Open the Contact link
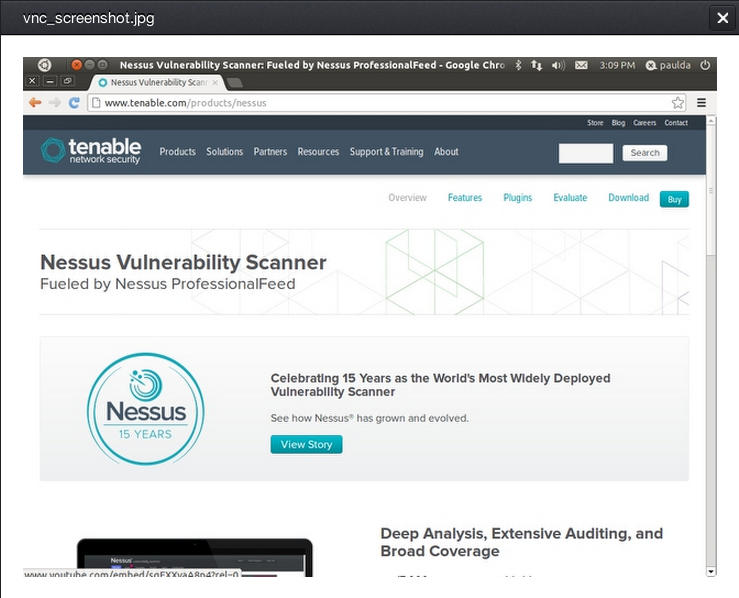 [676, 123]
